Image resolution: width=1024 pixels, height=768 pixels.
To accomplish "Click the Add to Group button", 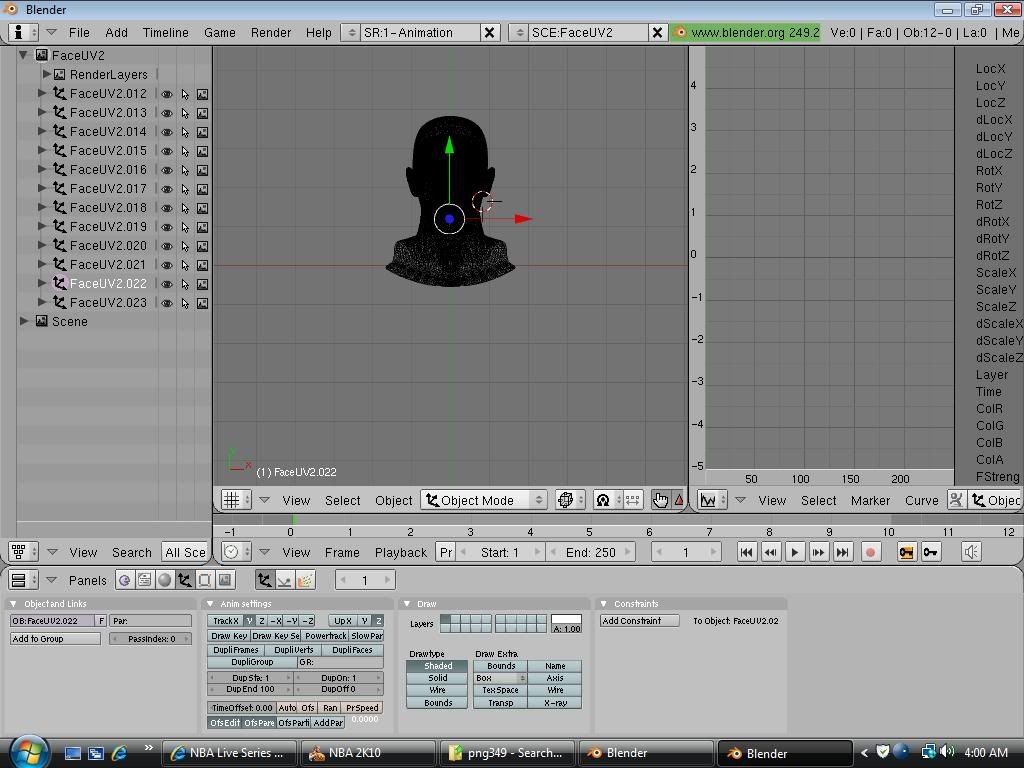I will pyautogui.click(x=55, y=639).
